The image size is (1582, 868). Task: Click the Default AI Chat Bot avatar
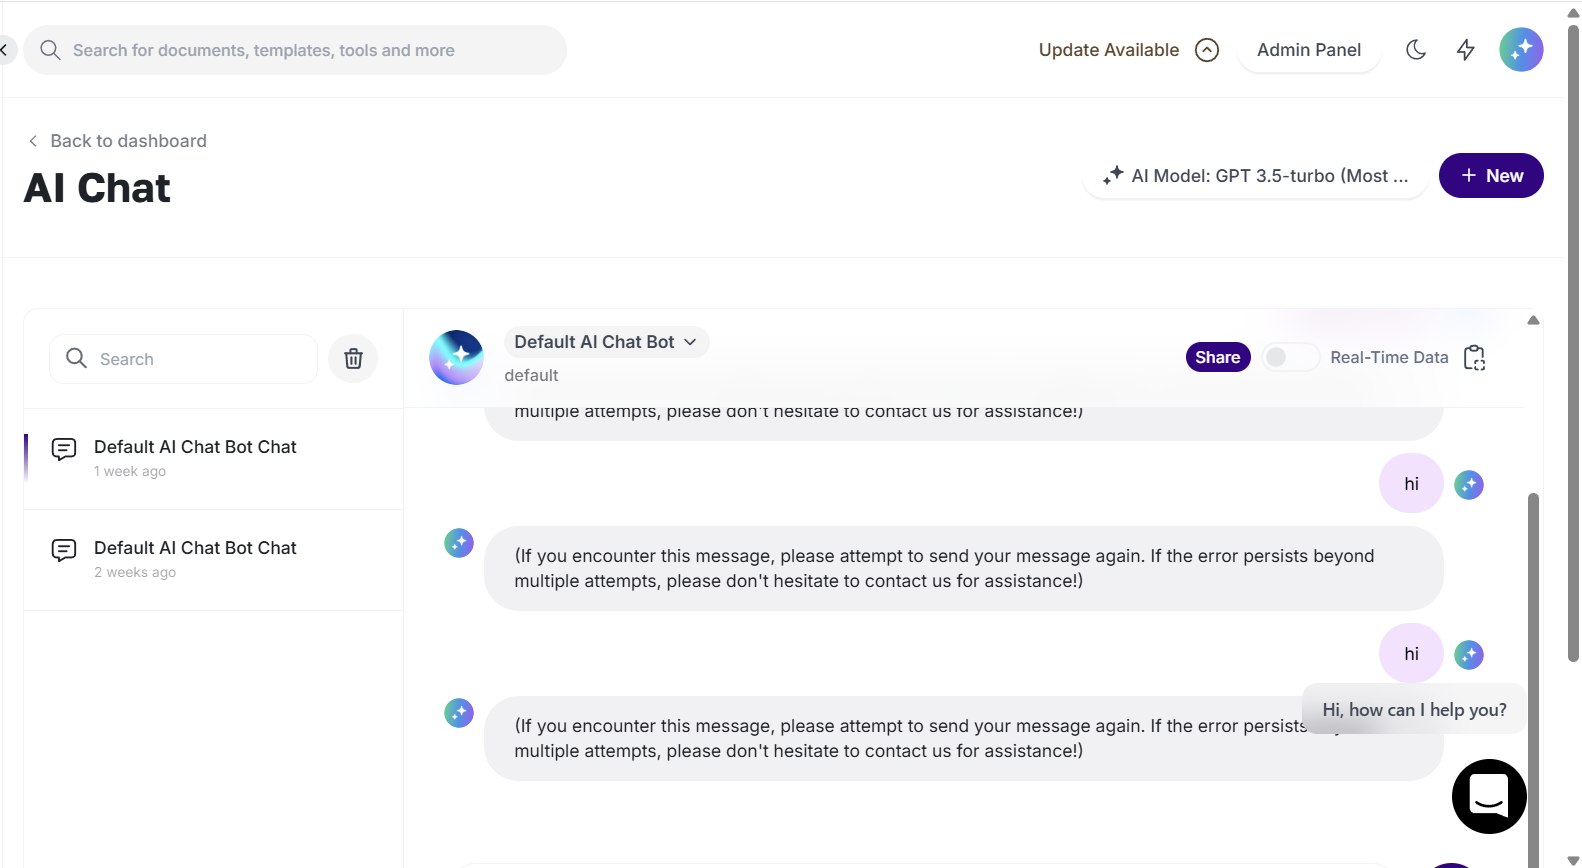coord(456,358)
